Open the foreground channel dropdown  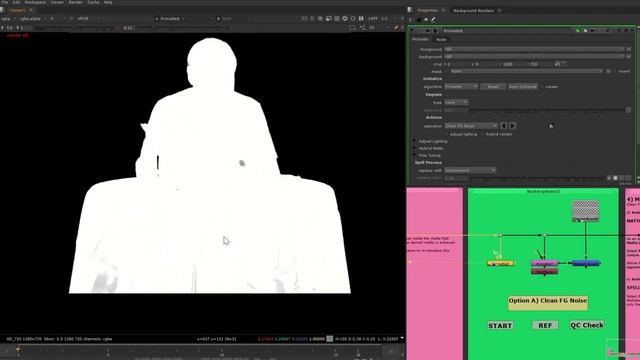534,49
